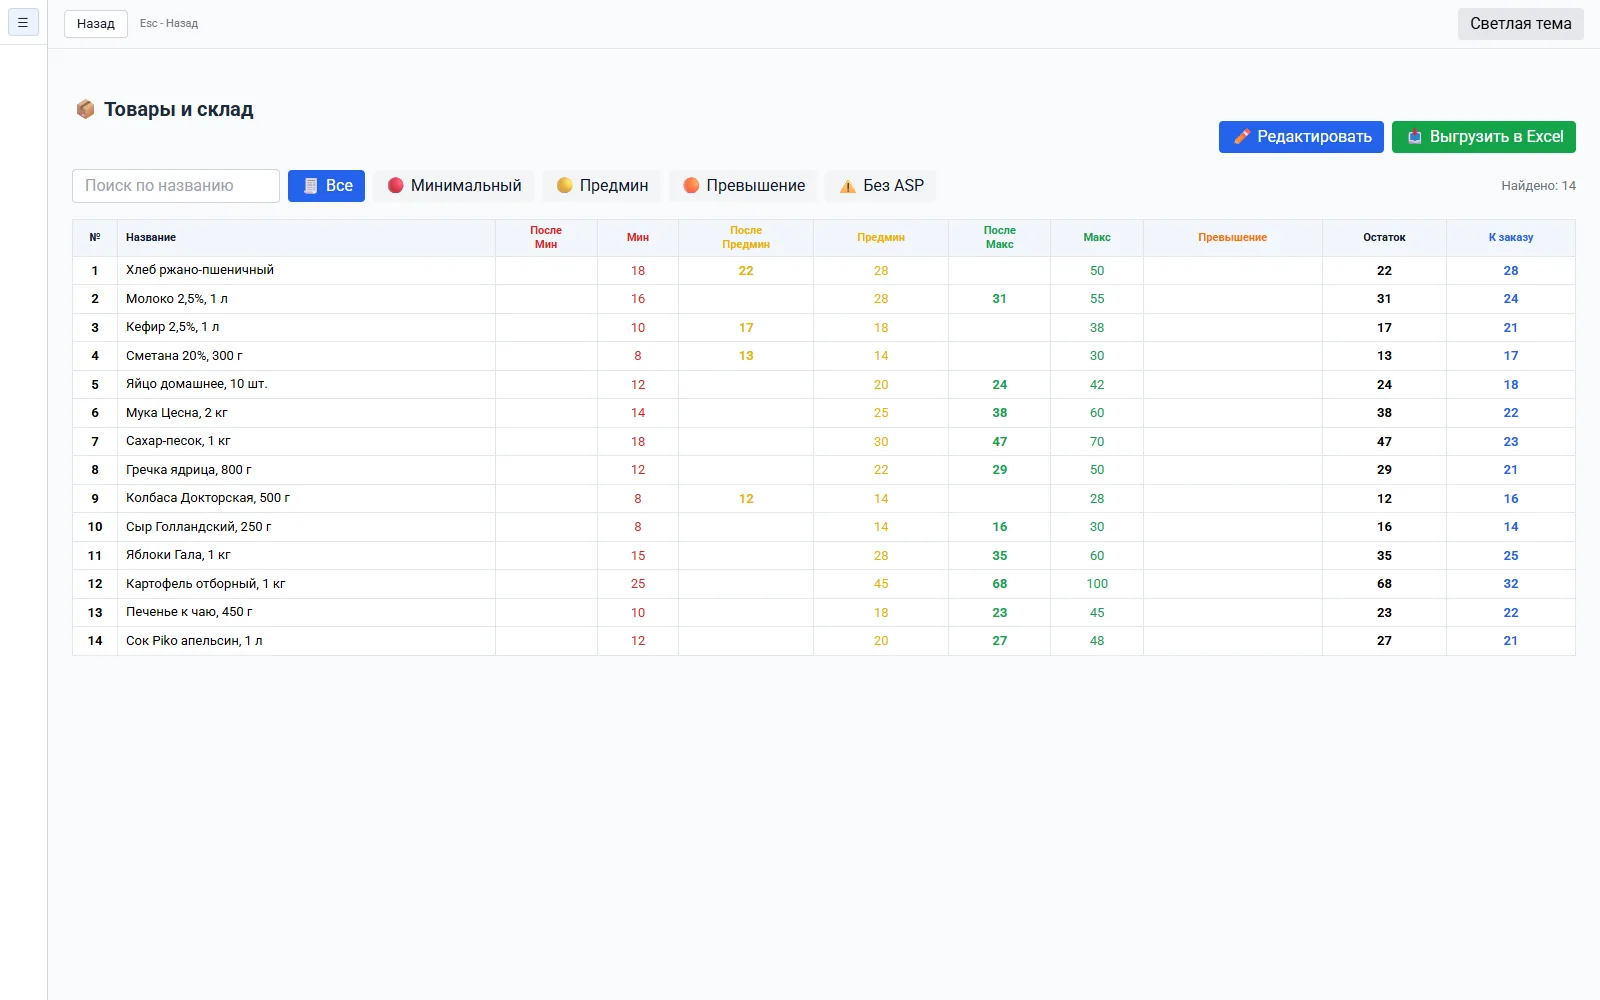1600x1000 pixels.
Task: Export table with Выгрузить в Excel
Action: pyautogui.click(x=1484, y=137)
